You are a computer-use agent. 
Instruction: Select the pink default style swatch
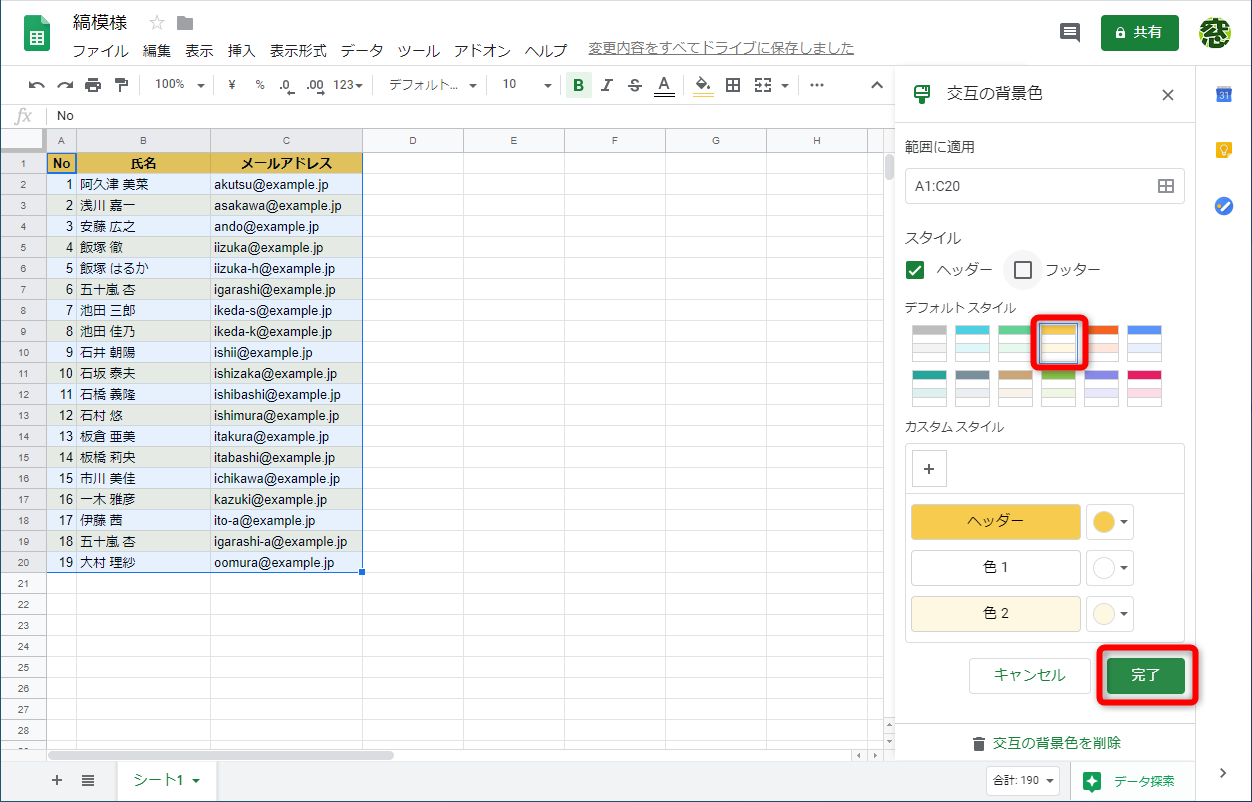pyautogui.click(x=1144, y=388)
